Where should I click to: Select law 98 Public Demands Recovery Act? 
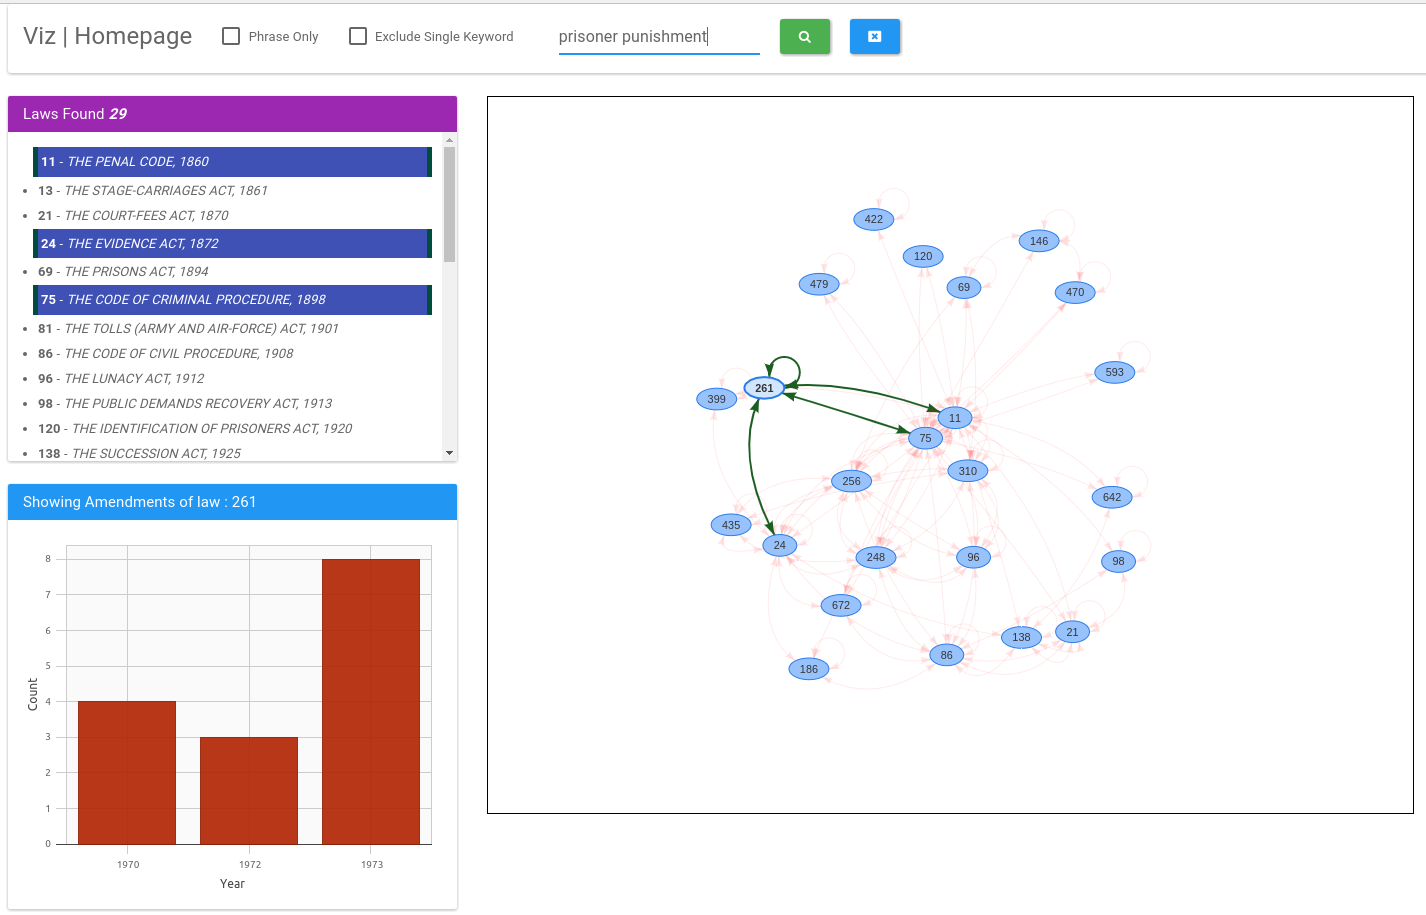point(185,403)
